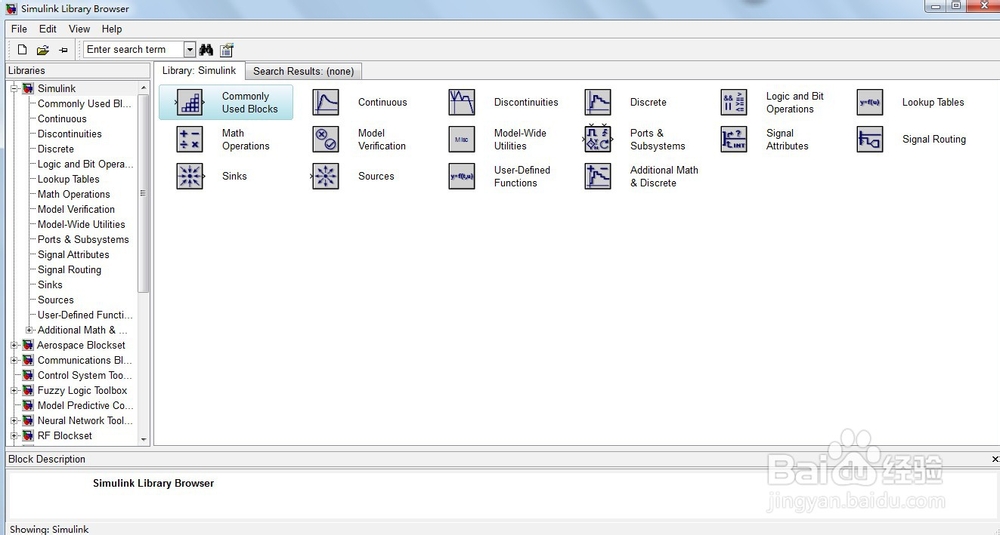The height and width of the screenshot is (535, 1000).
Task: Open the Lookup Tables library icon
Action: tap(870, 102)
